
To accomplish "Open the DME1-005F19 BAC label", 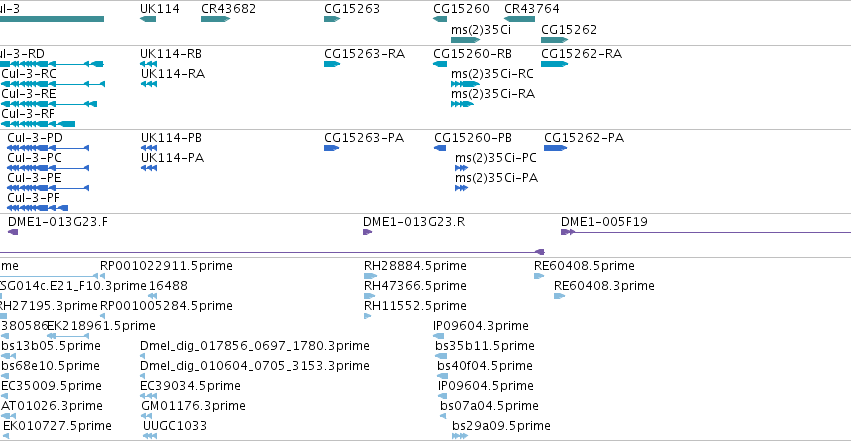I will pyautogui.click(x=604, y=222).
